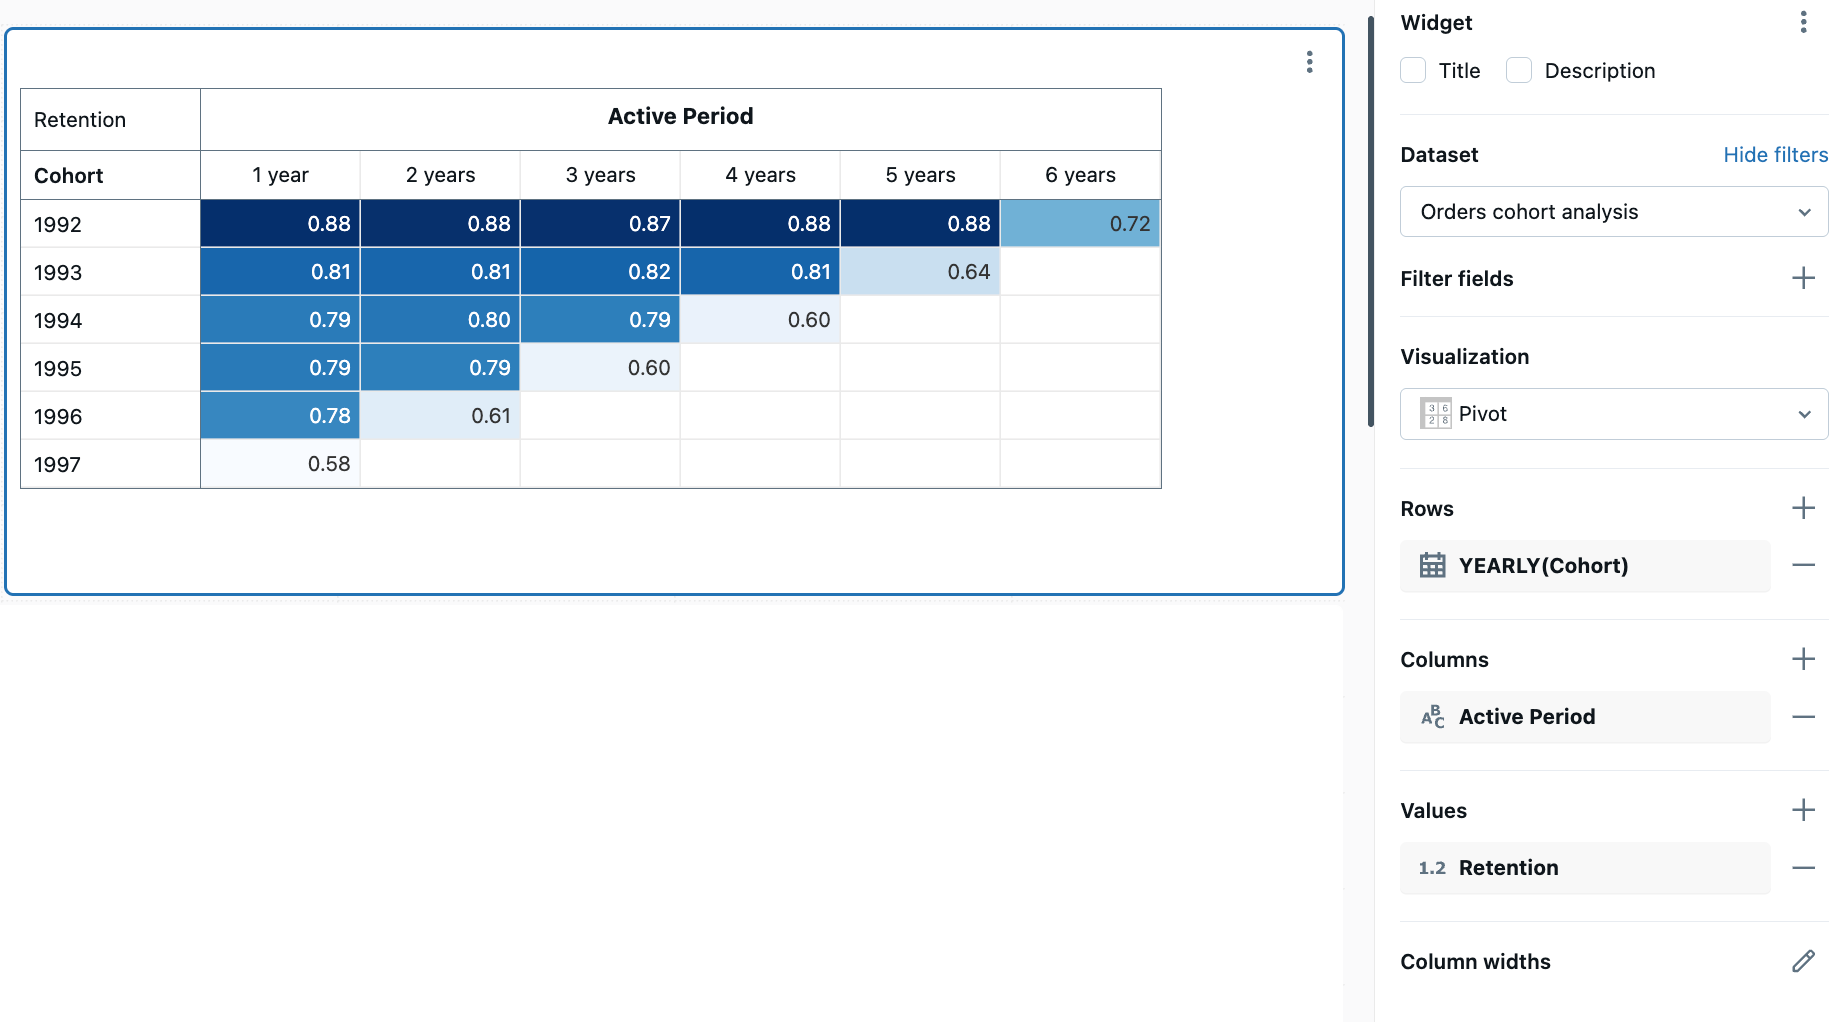Add a new row field under Rows
1836x1022 pixels.
(1803, 508)
